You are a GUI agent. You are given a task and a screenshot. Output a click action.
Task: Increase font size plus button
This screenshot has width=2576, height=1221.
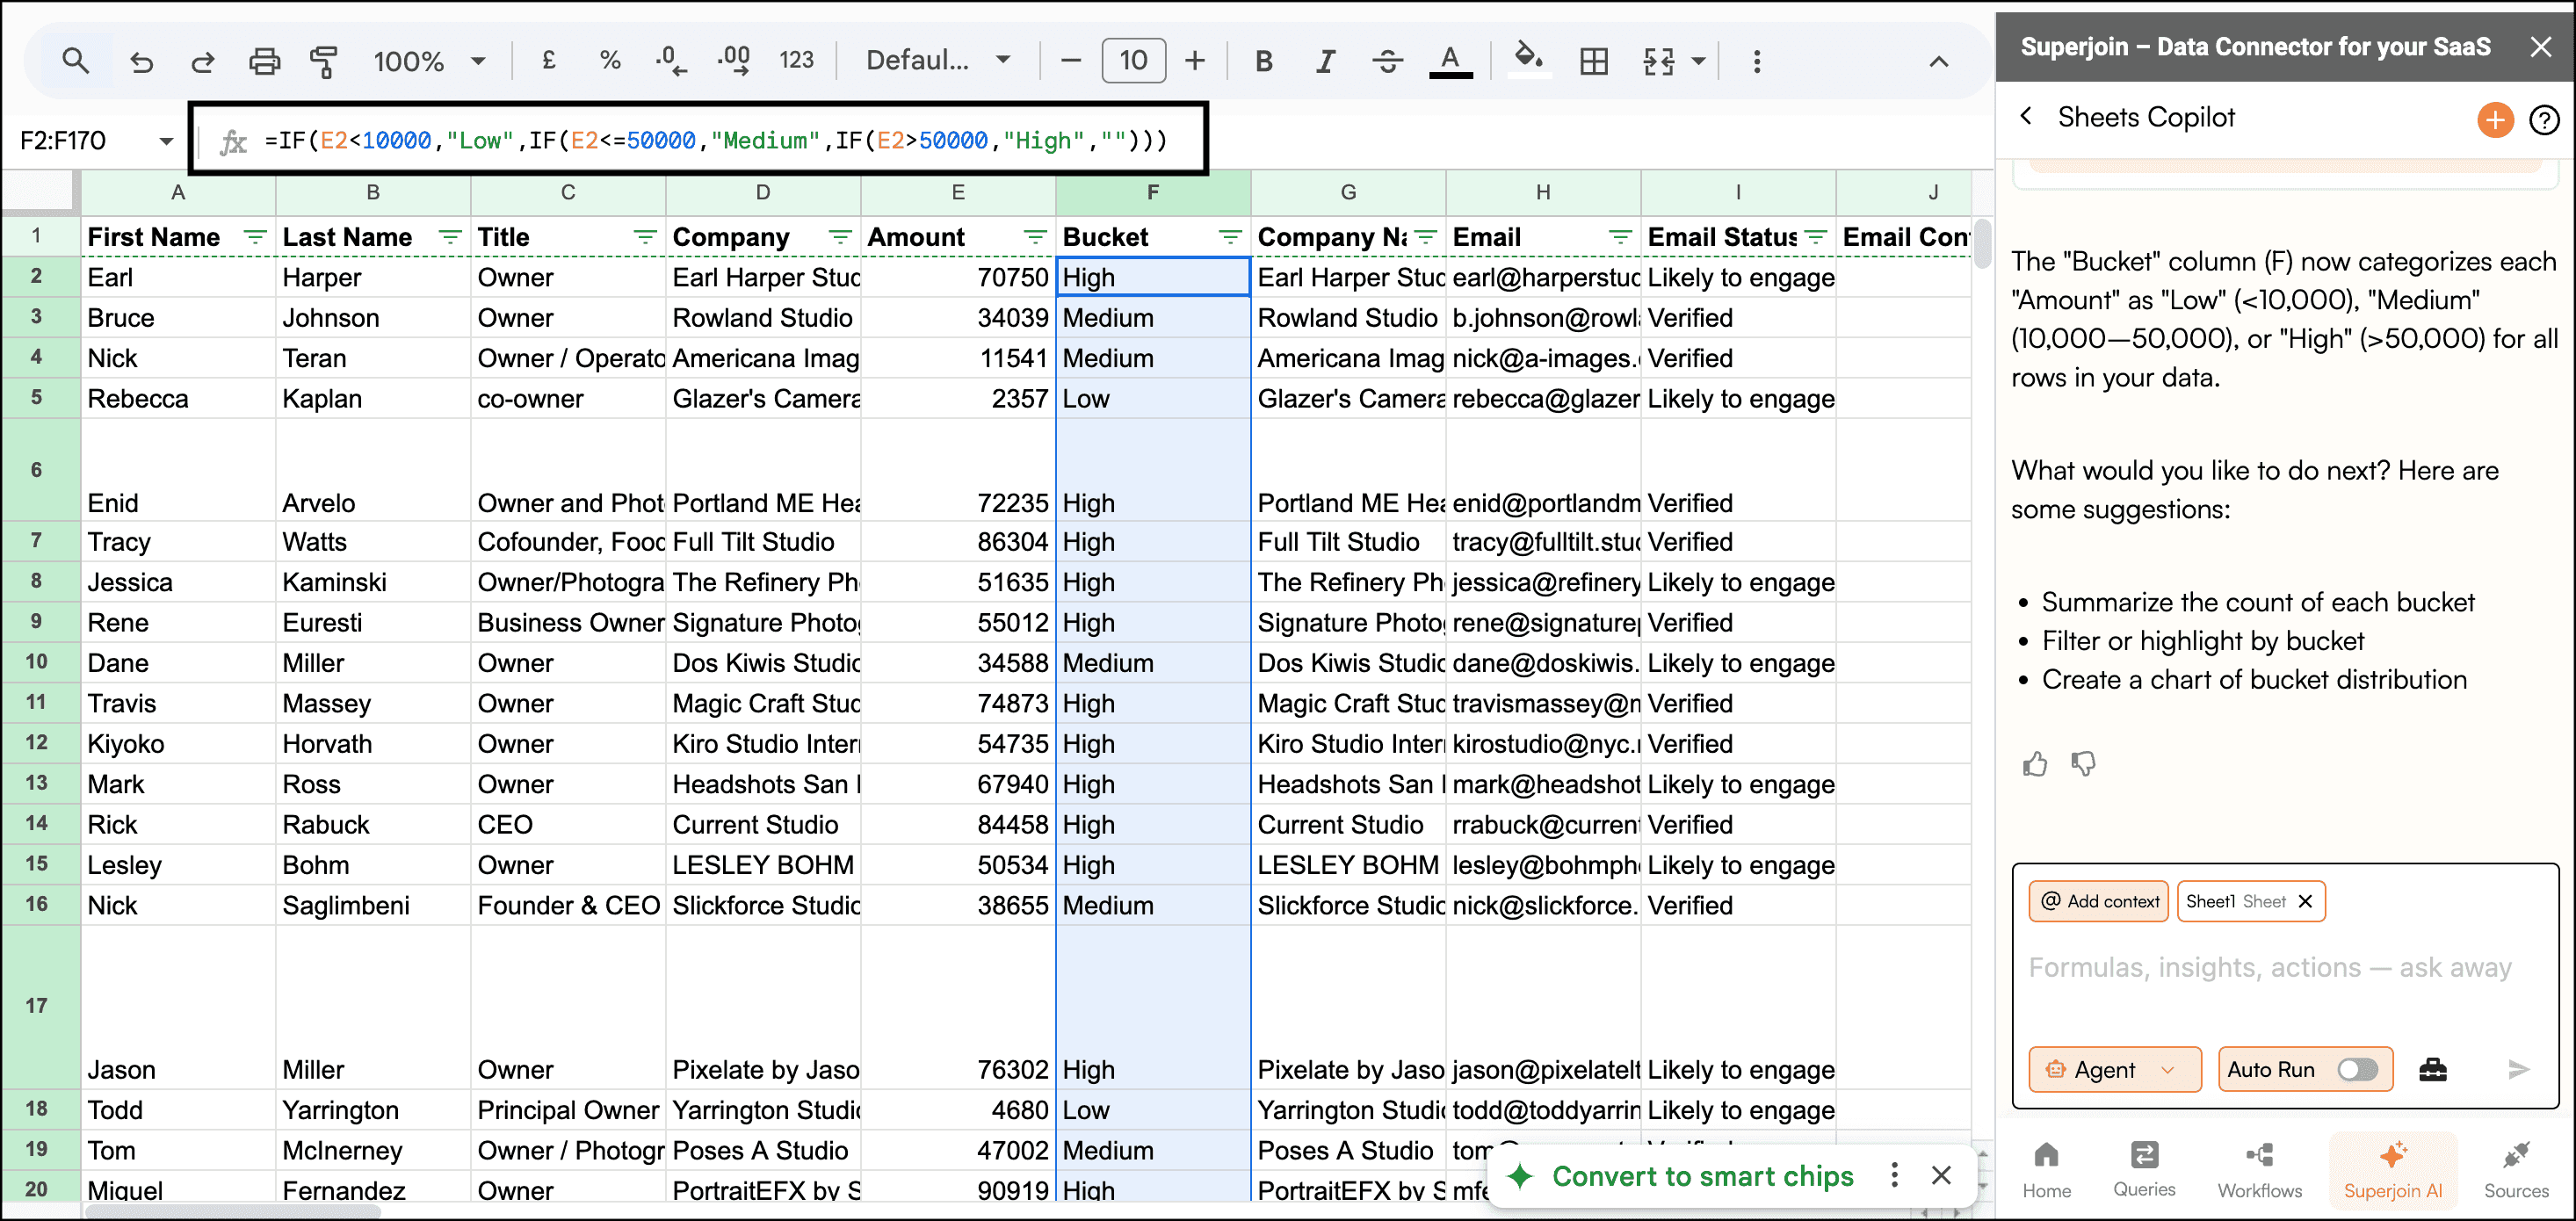pyautogui.click(x=1195, y=62)
